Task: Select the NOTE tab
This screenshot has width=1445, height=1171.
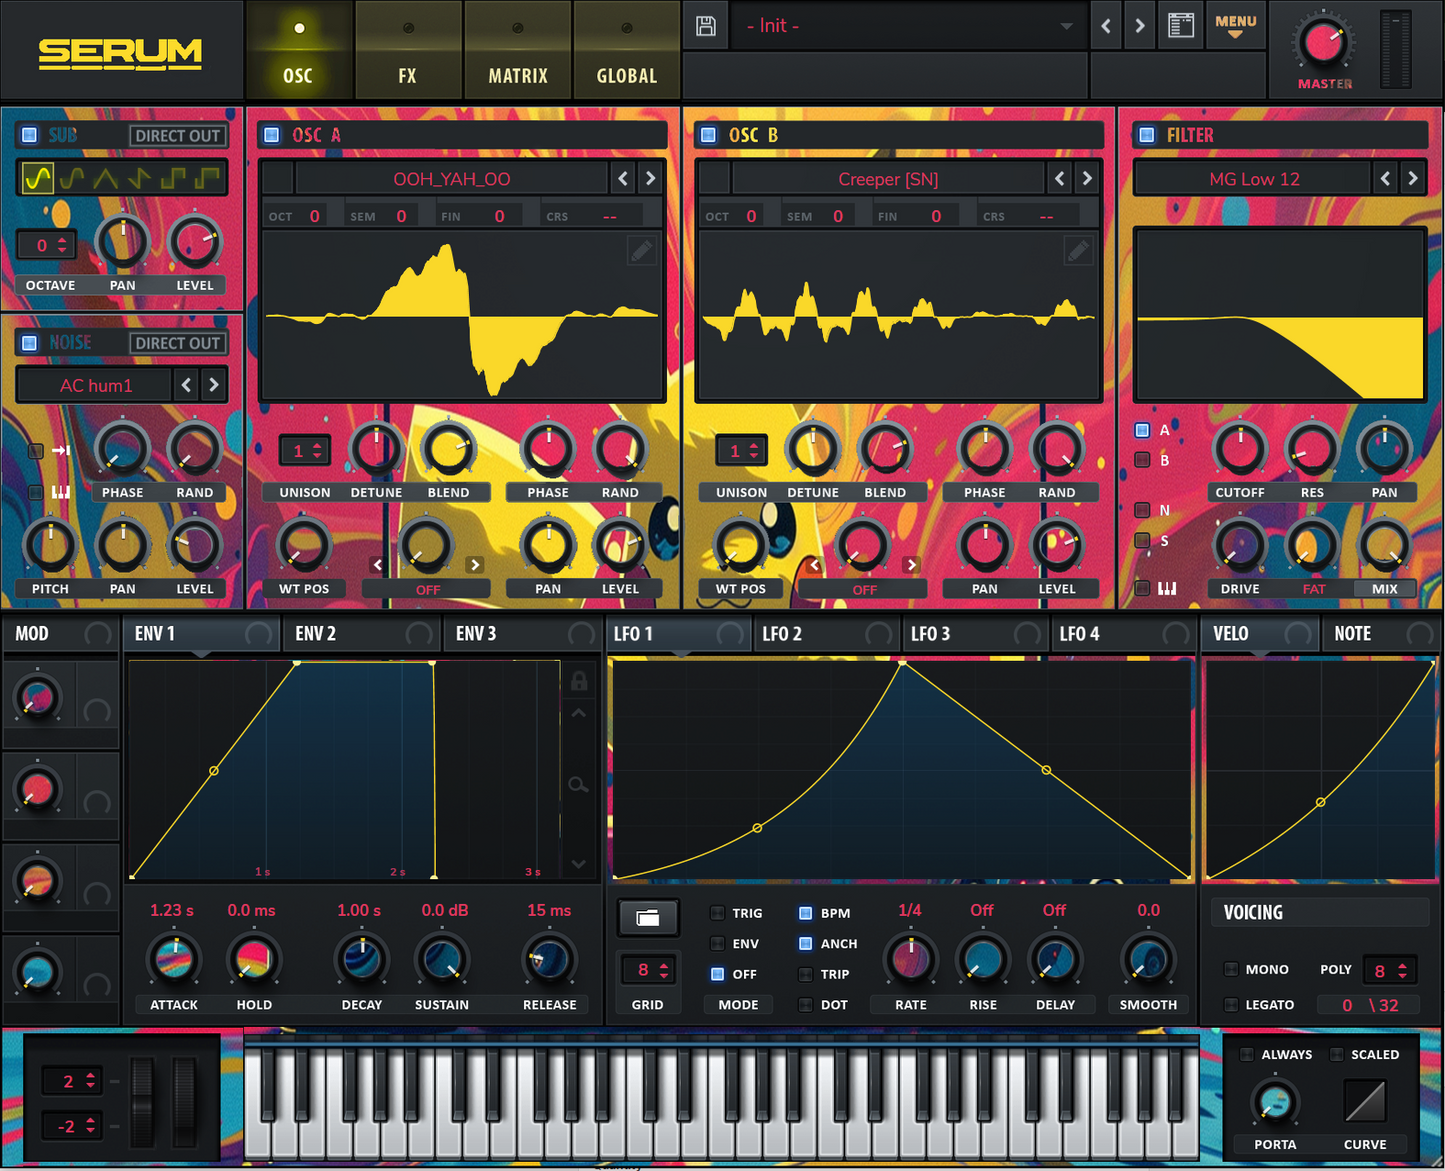Action: (x=1381, y=634)
